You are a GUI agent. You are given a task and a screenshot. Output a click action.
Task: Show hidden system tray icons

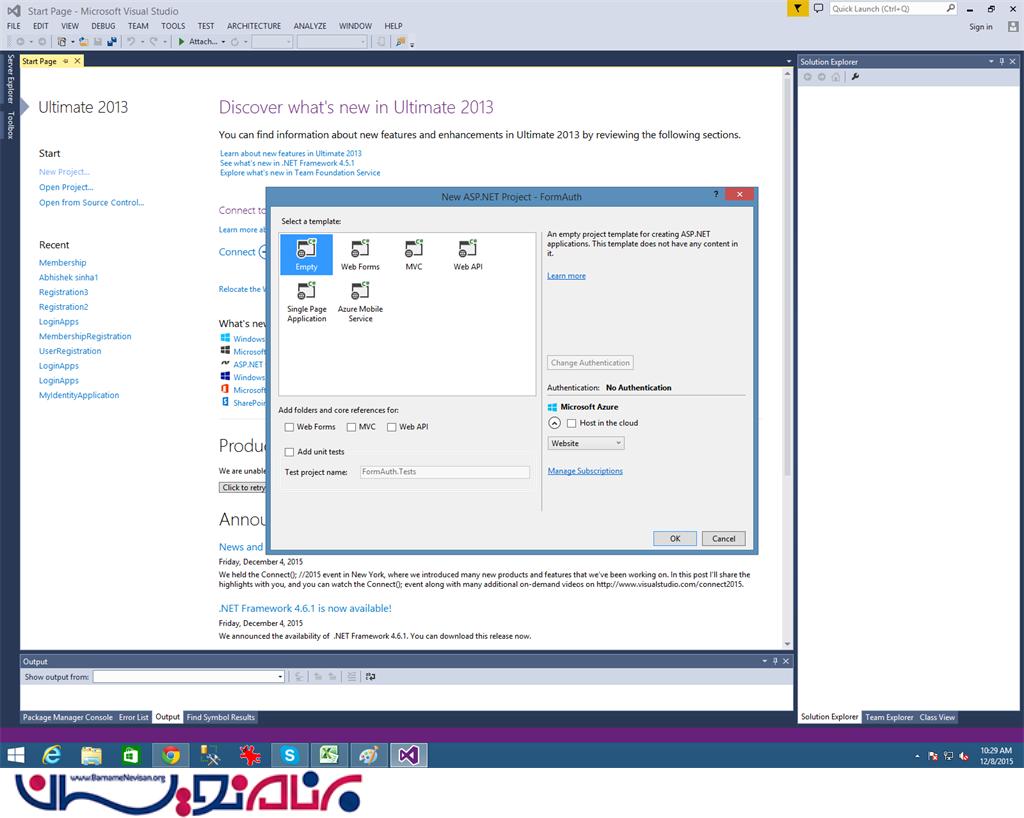(917, 756)
